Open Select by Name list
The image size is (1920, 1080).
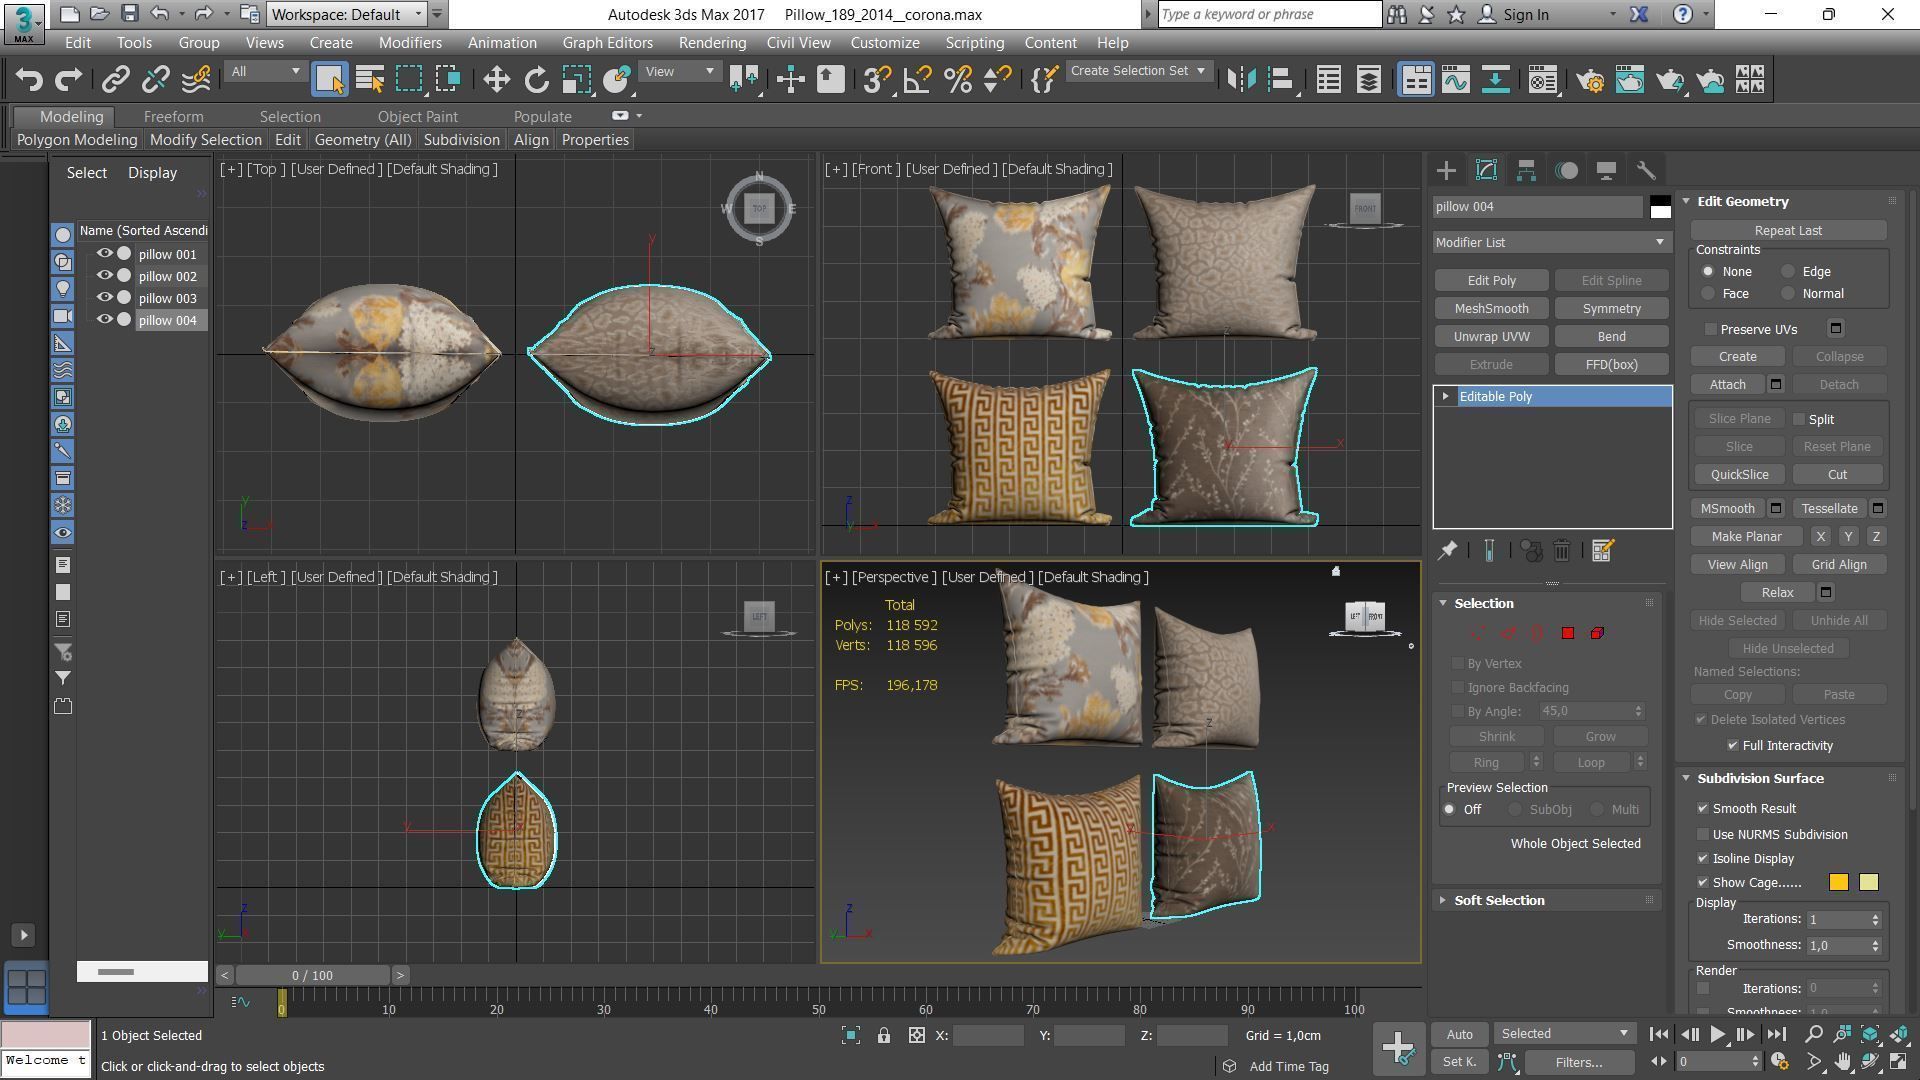pos(370,80)
